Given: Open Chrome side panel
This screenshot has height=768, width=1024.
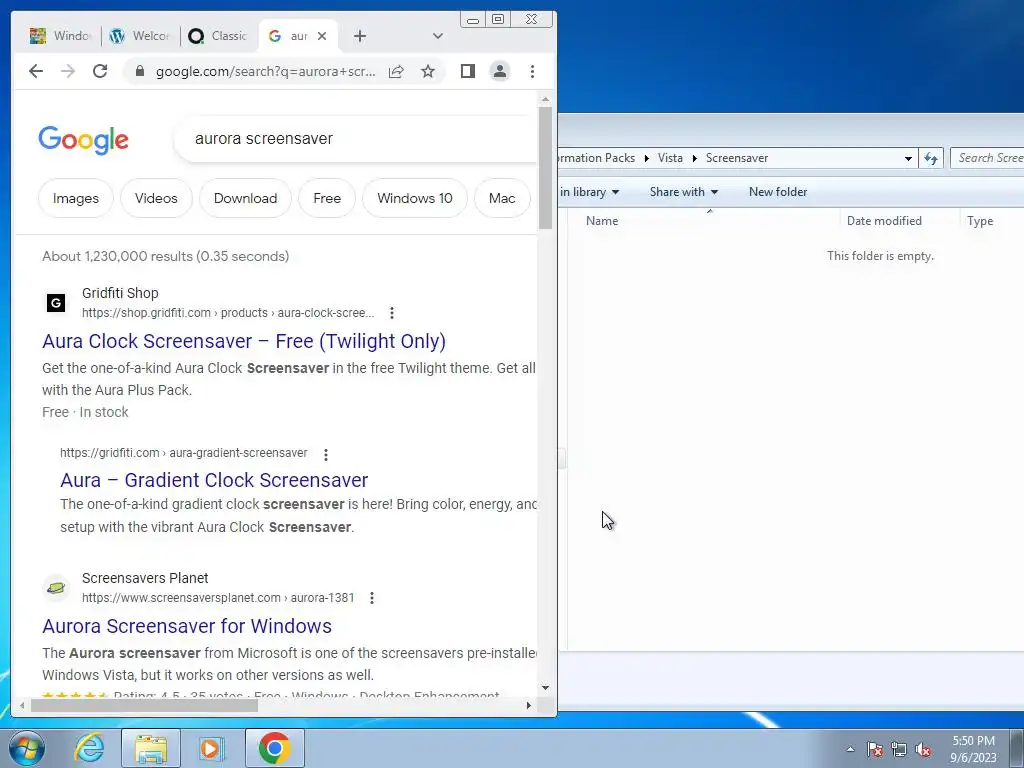Looking at the screenshot, I should 468,71.
